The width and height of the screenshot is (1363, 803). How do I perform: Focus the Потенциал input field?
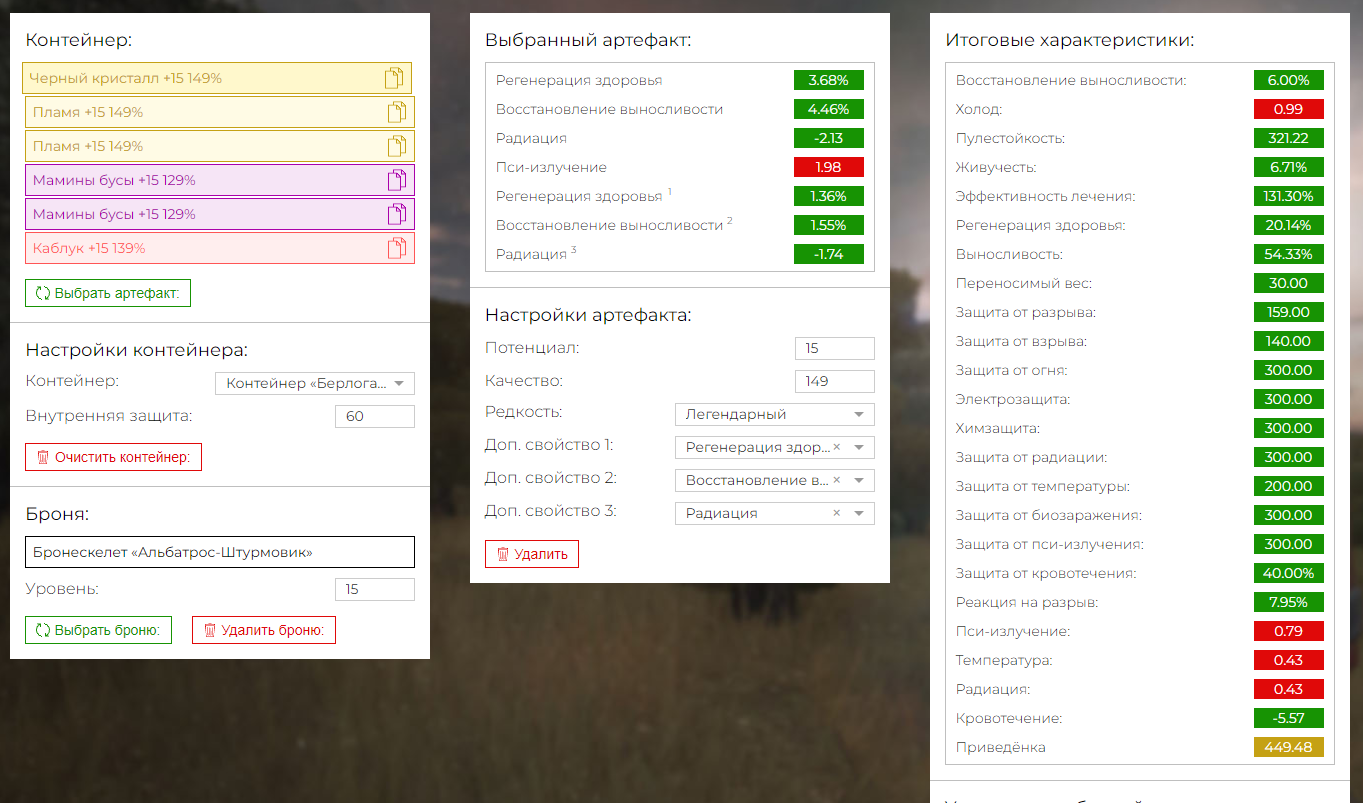(x=835, y=348)
